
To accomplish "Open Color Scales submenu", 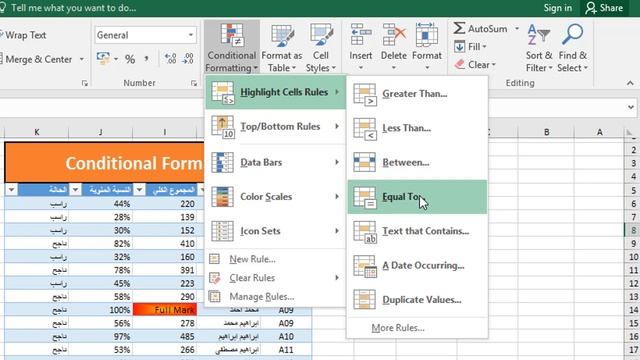I will click(x=276, y=197).
